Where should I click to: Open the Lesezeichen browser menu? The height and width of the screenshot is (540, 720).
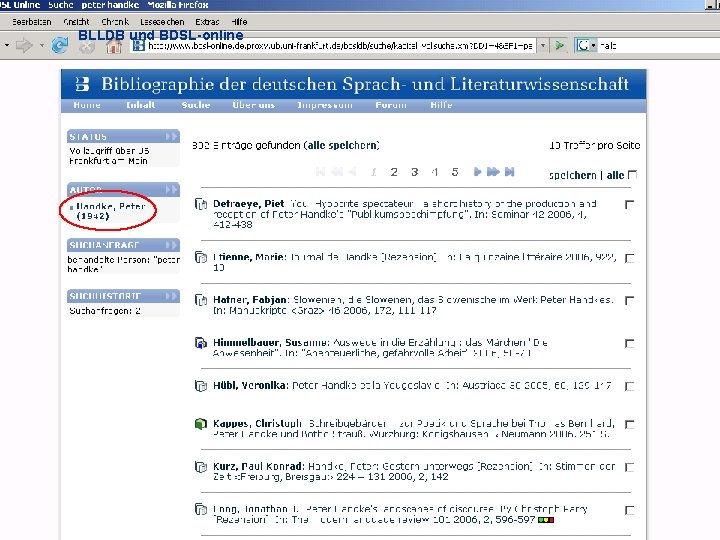click(x=162, y=22)
